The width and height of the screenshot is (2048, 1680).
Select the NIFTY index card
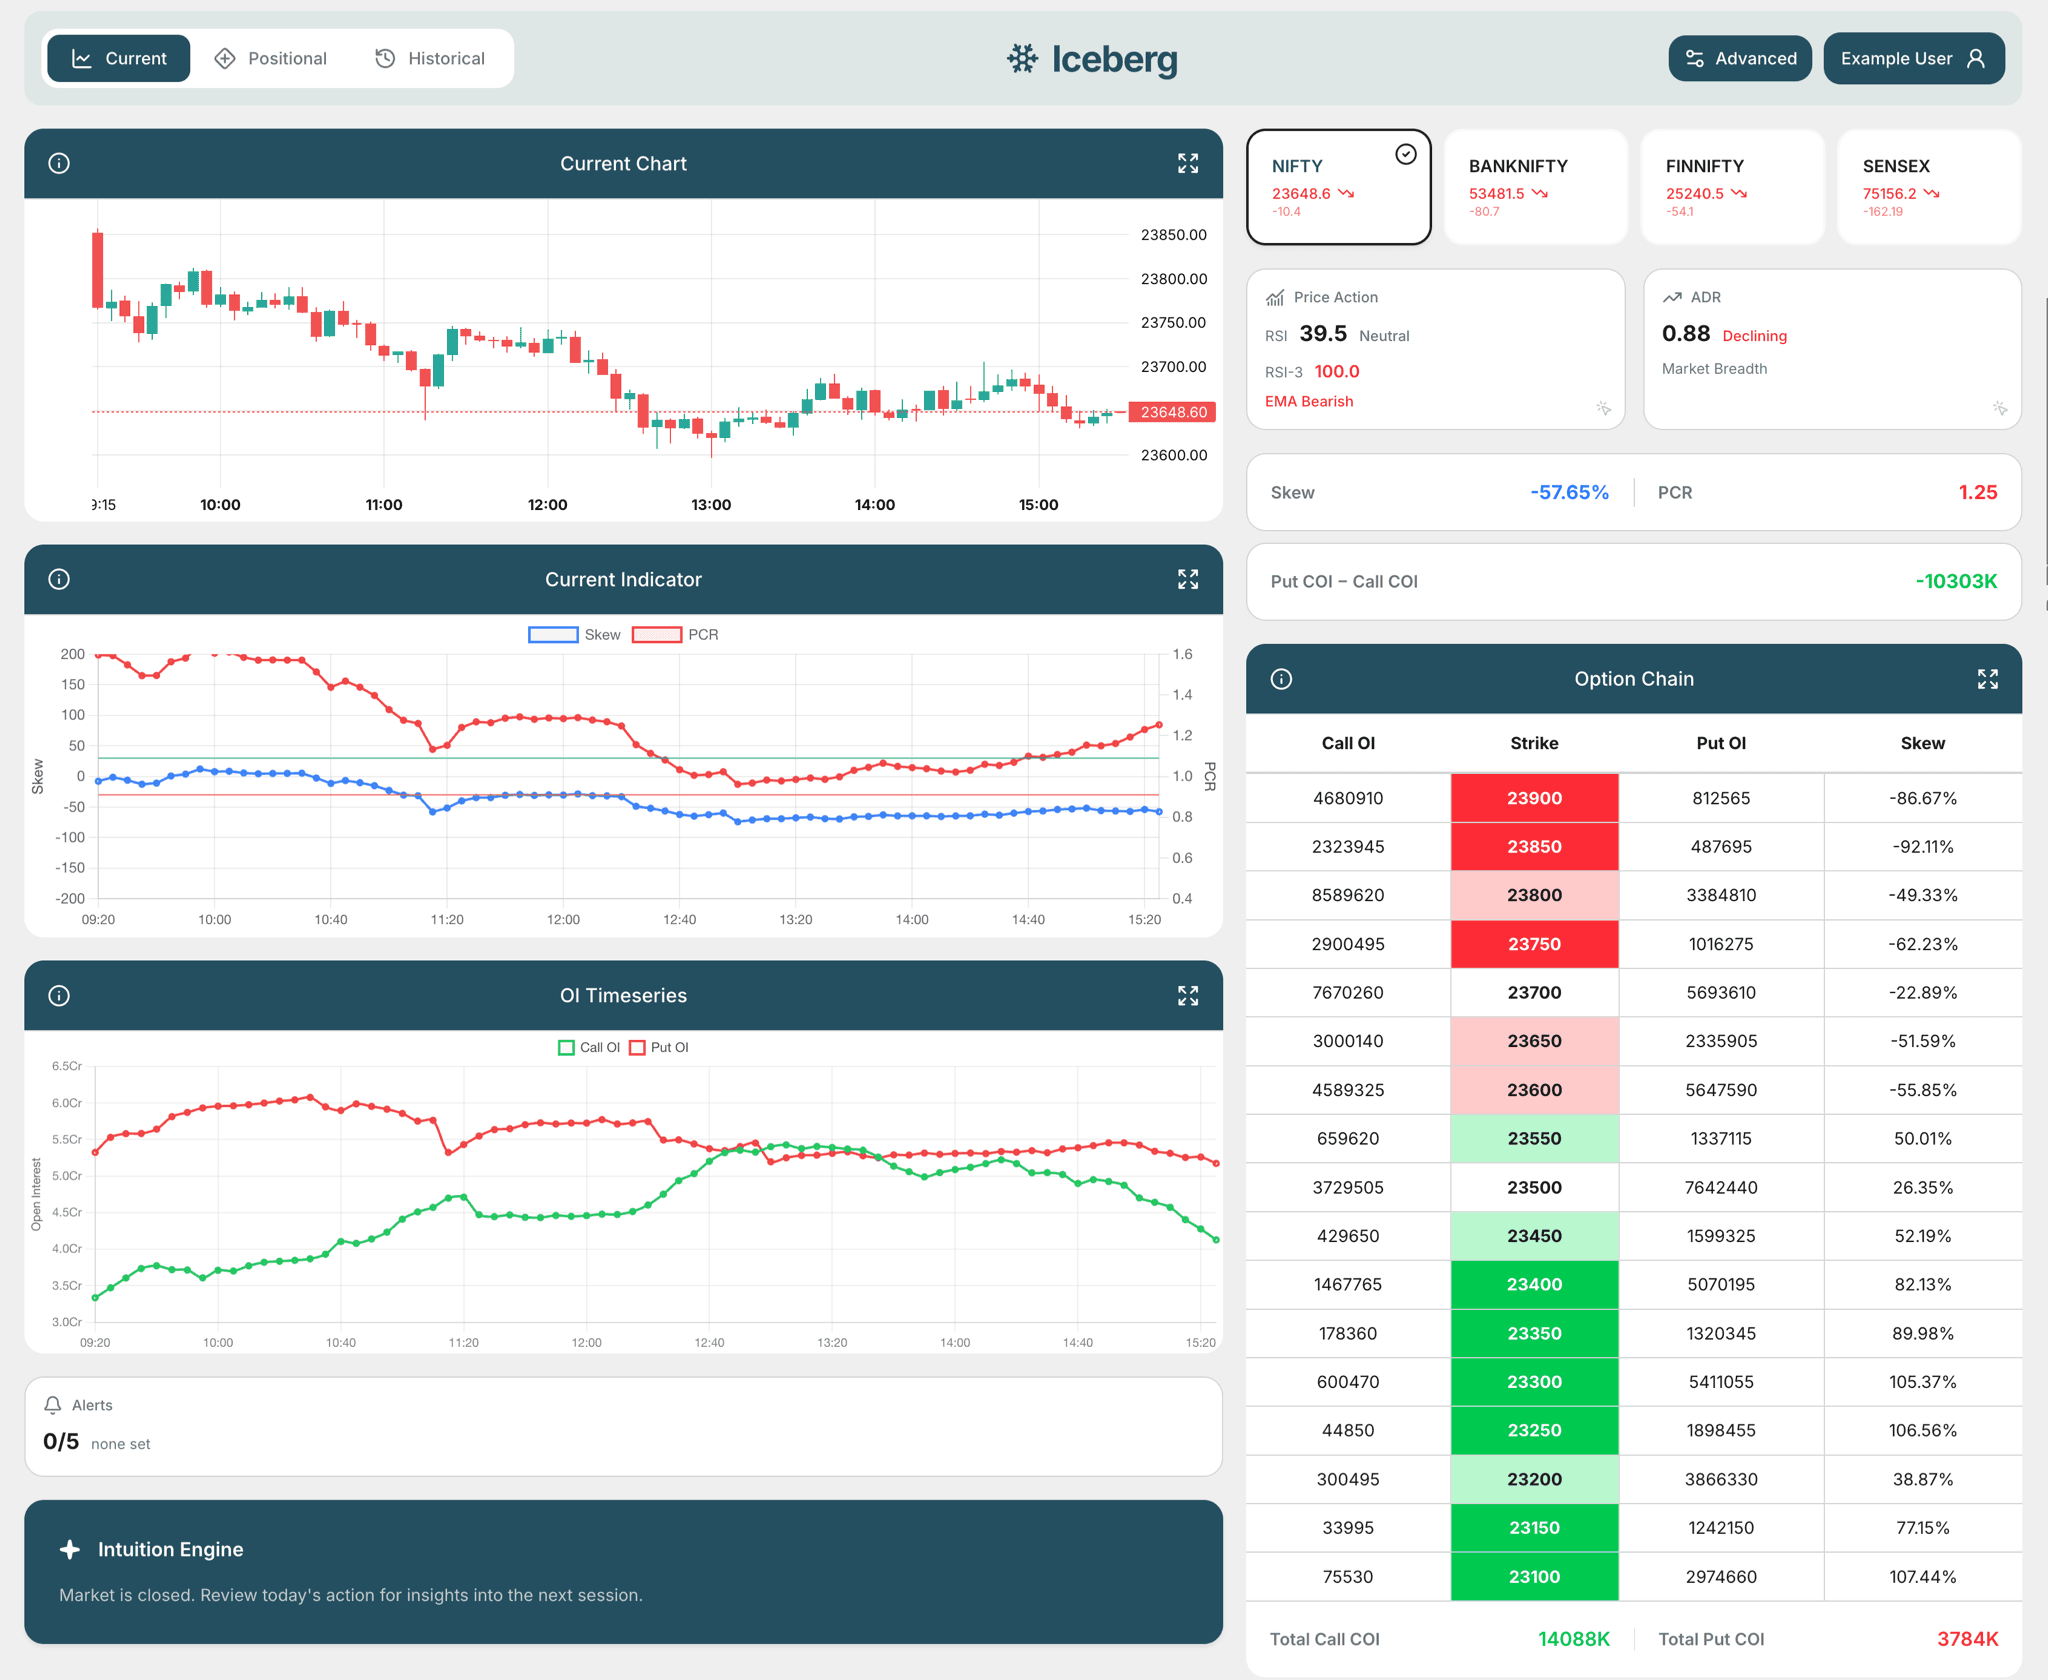point(1338,186)
